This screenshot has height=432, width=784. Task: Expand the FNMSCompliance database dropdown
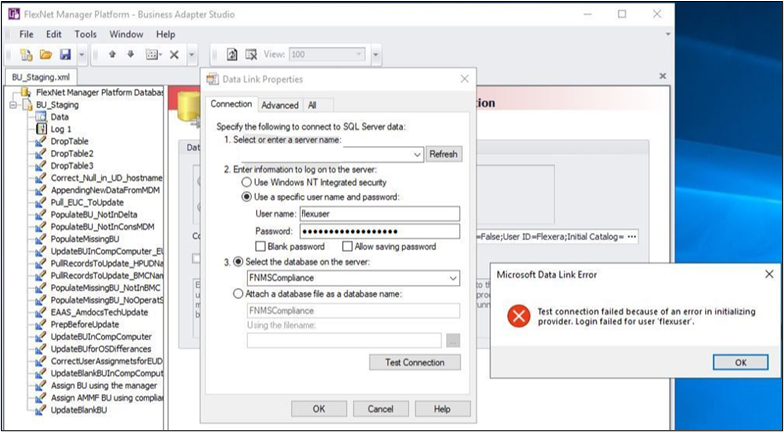click(x=453, y=277)
